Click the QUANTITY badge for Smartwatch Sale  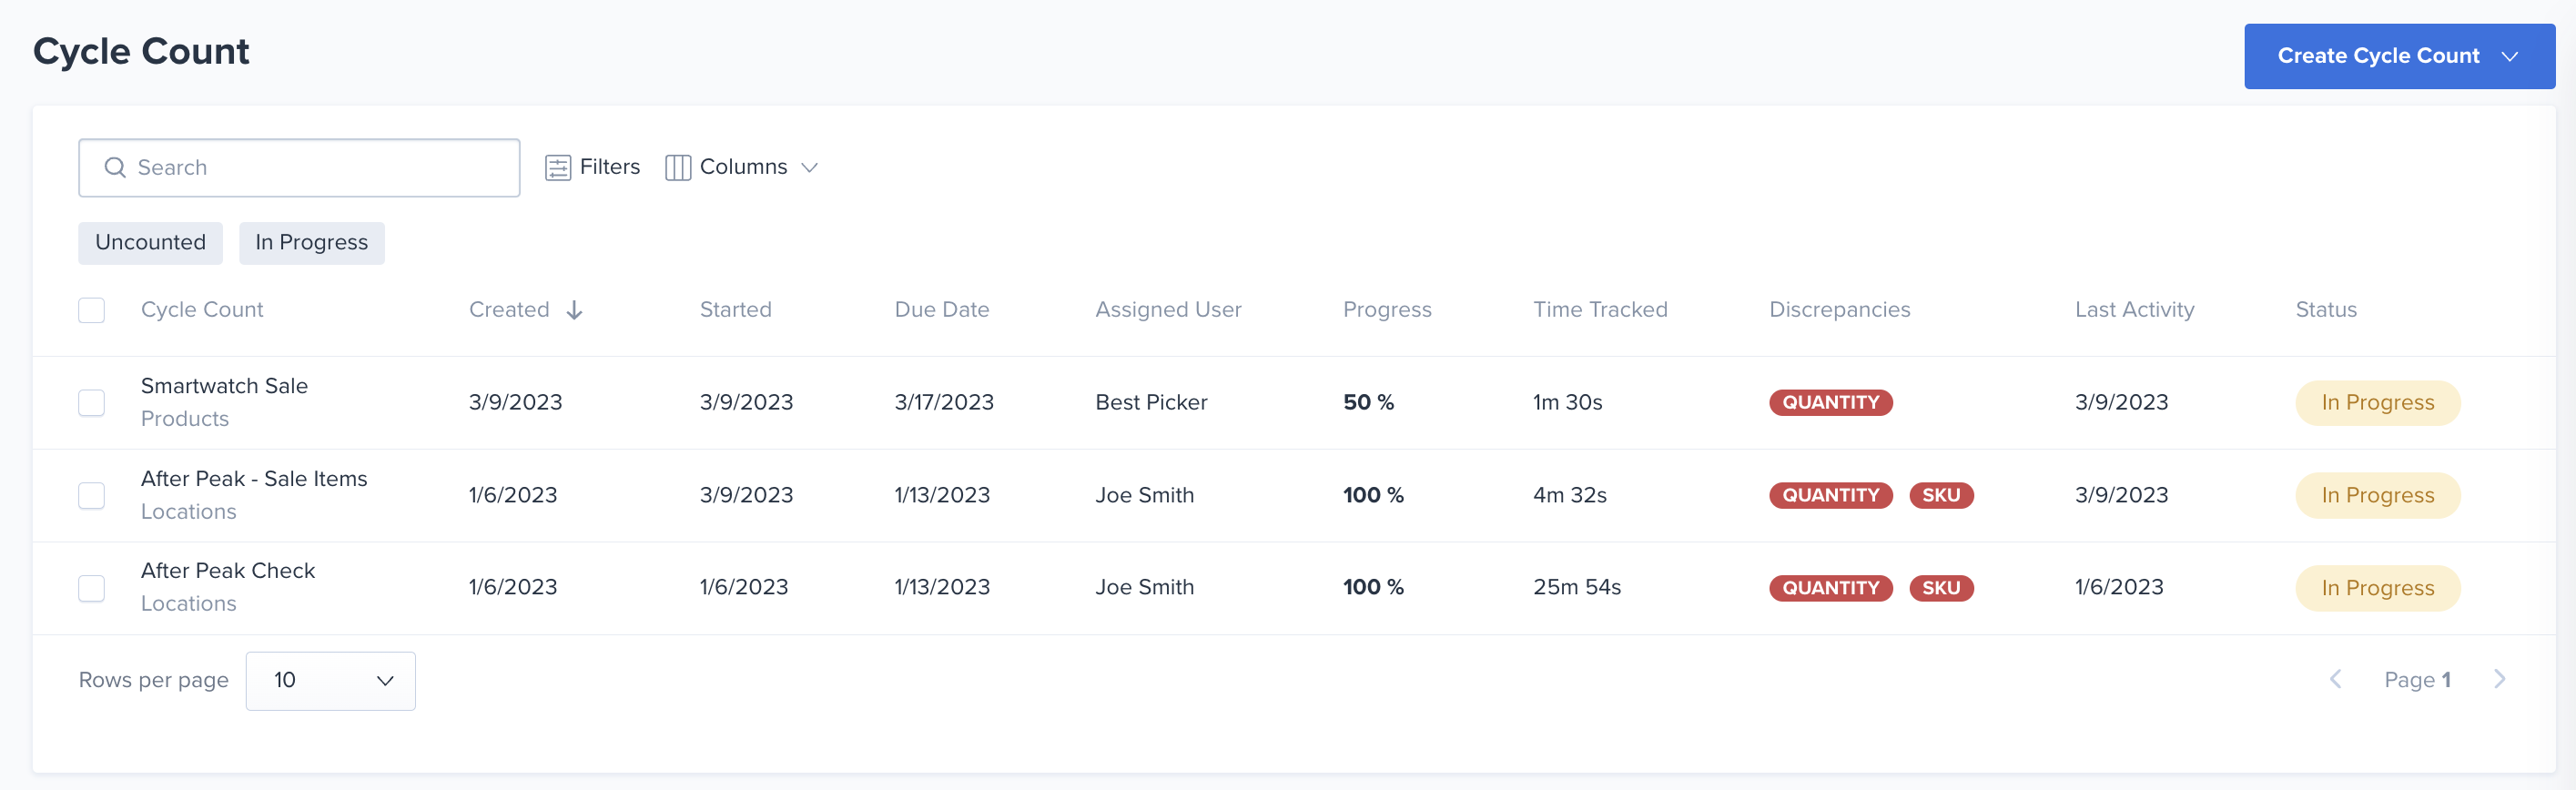pyautogui.click(x=1830, y=402)
